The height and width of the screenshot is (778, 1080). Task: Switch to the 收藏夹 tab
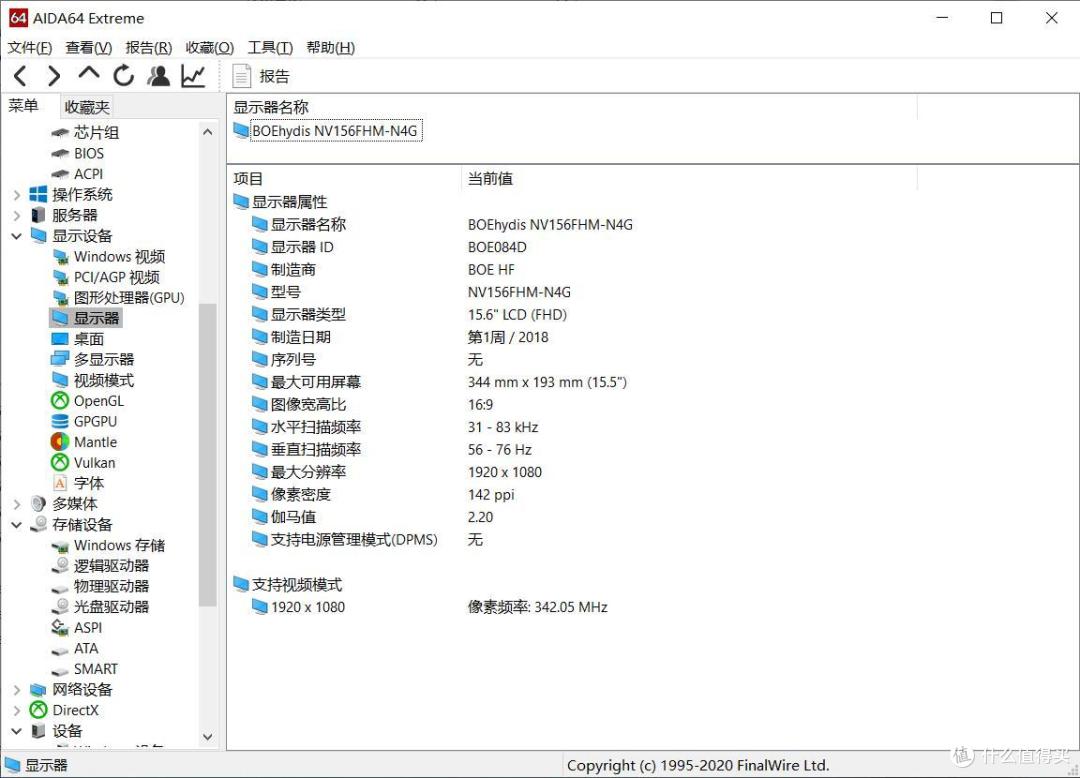[87, 107]
